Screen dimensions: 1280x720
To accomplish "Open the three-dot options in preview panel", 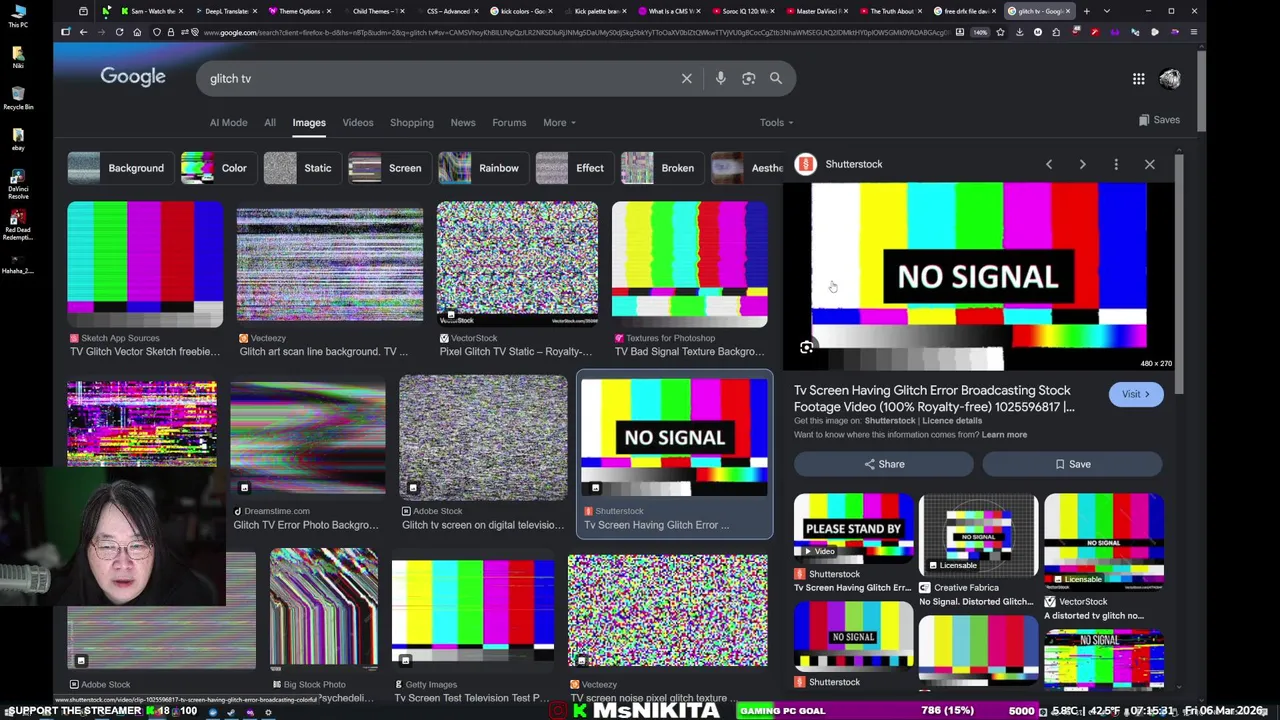I will point(1116,164).
